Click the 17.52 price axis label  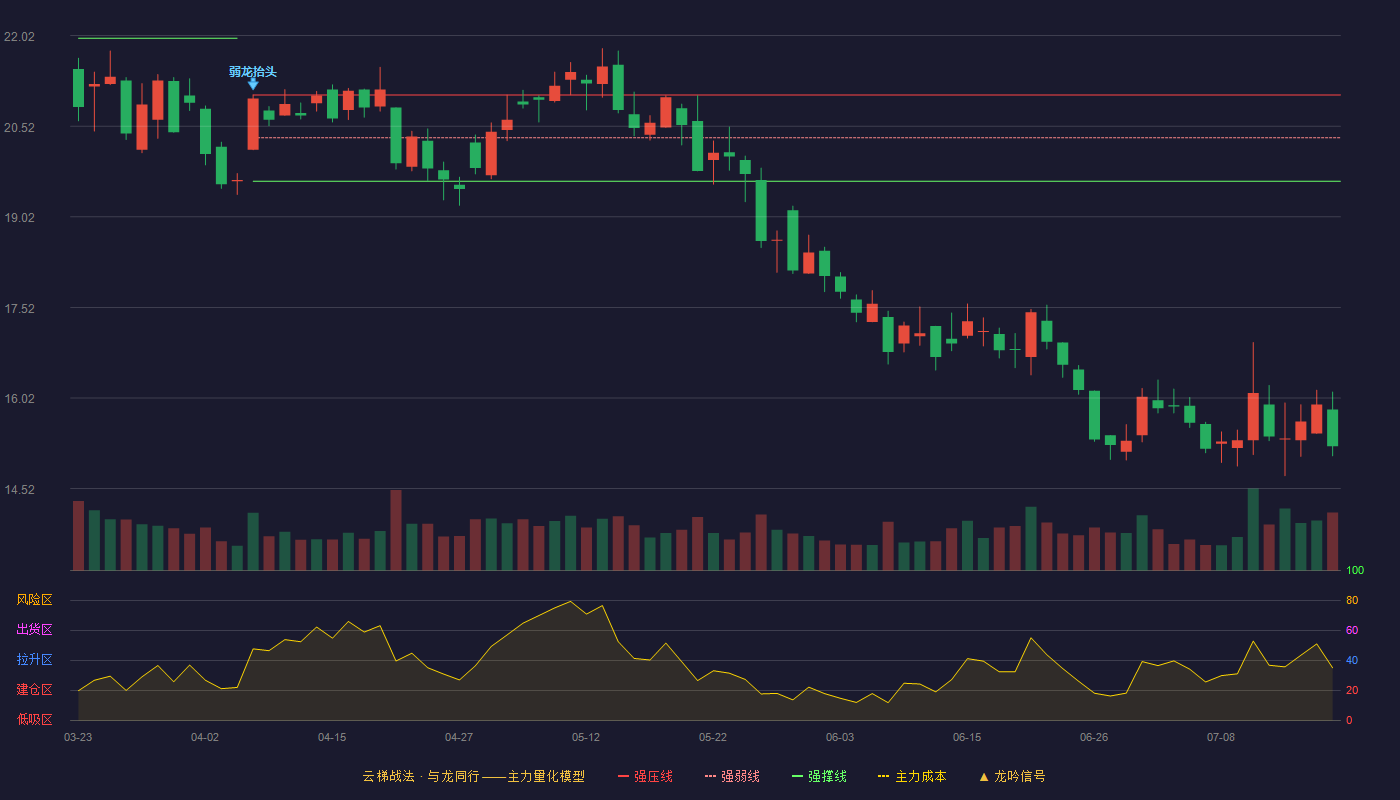19,309
